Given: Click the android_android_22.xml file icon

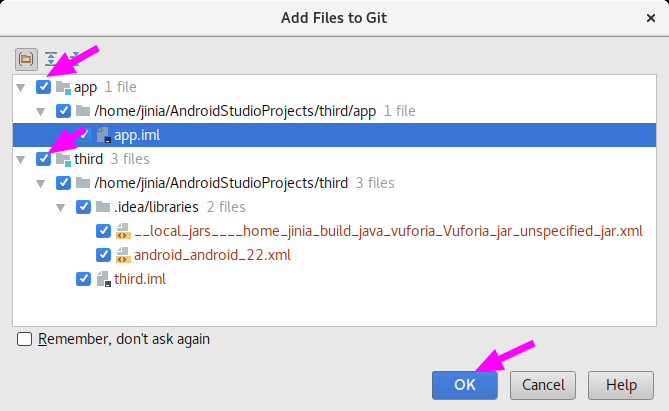Looking at the screenshot, I should pyautogui.click(x=123, y=255).
